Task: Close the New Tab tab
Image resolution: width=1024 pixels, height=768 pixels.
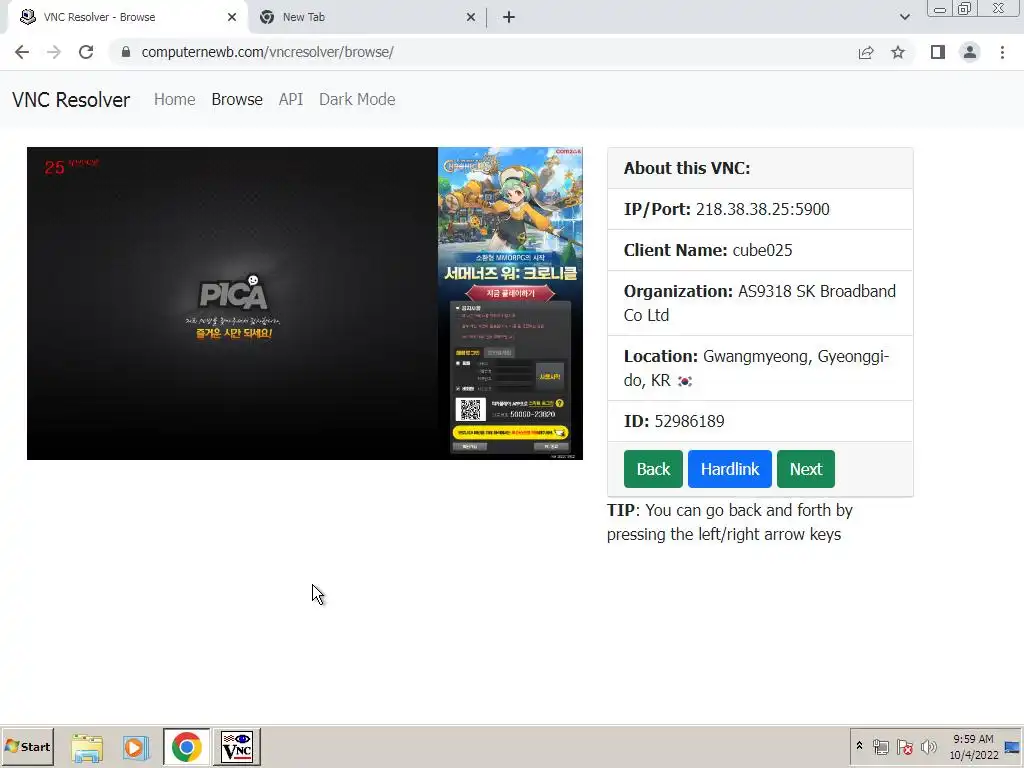Action: coord(471,17)
